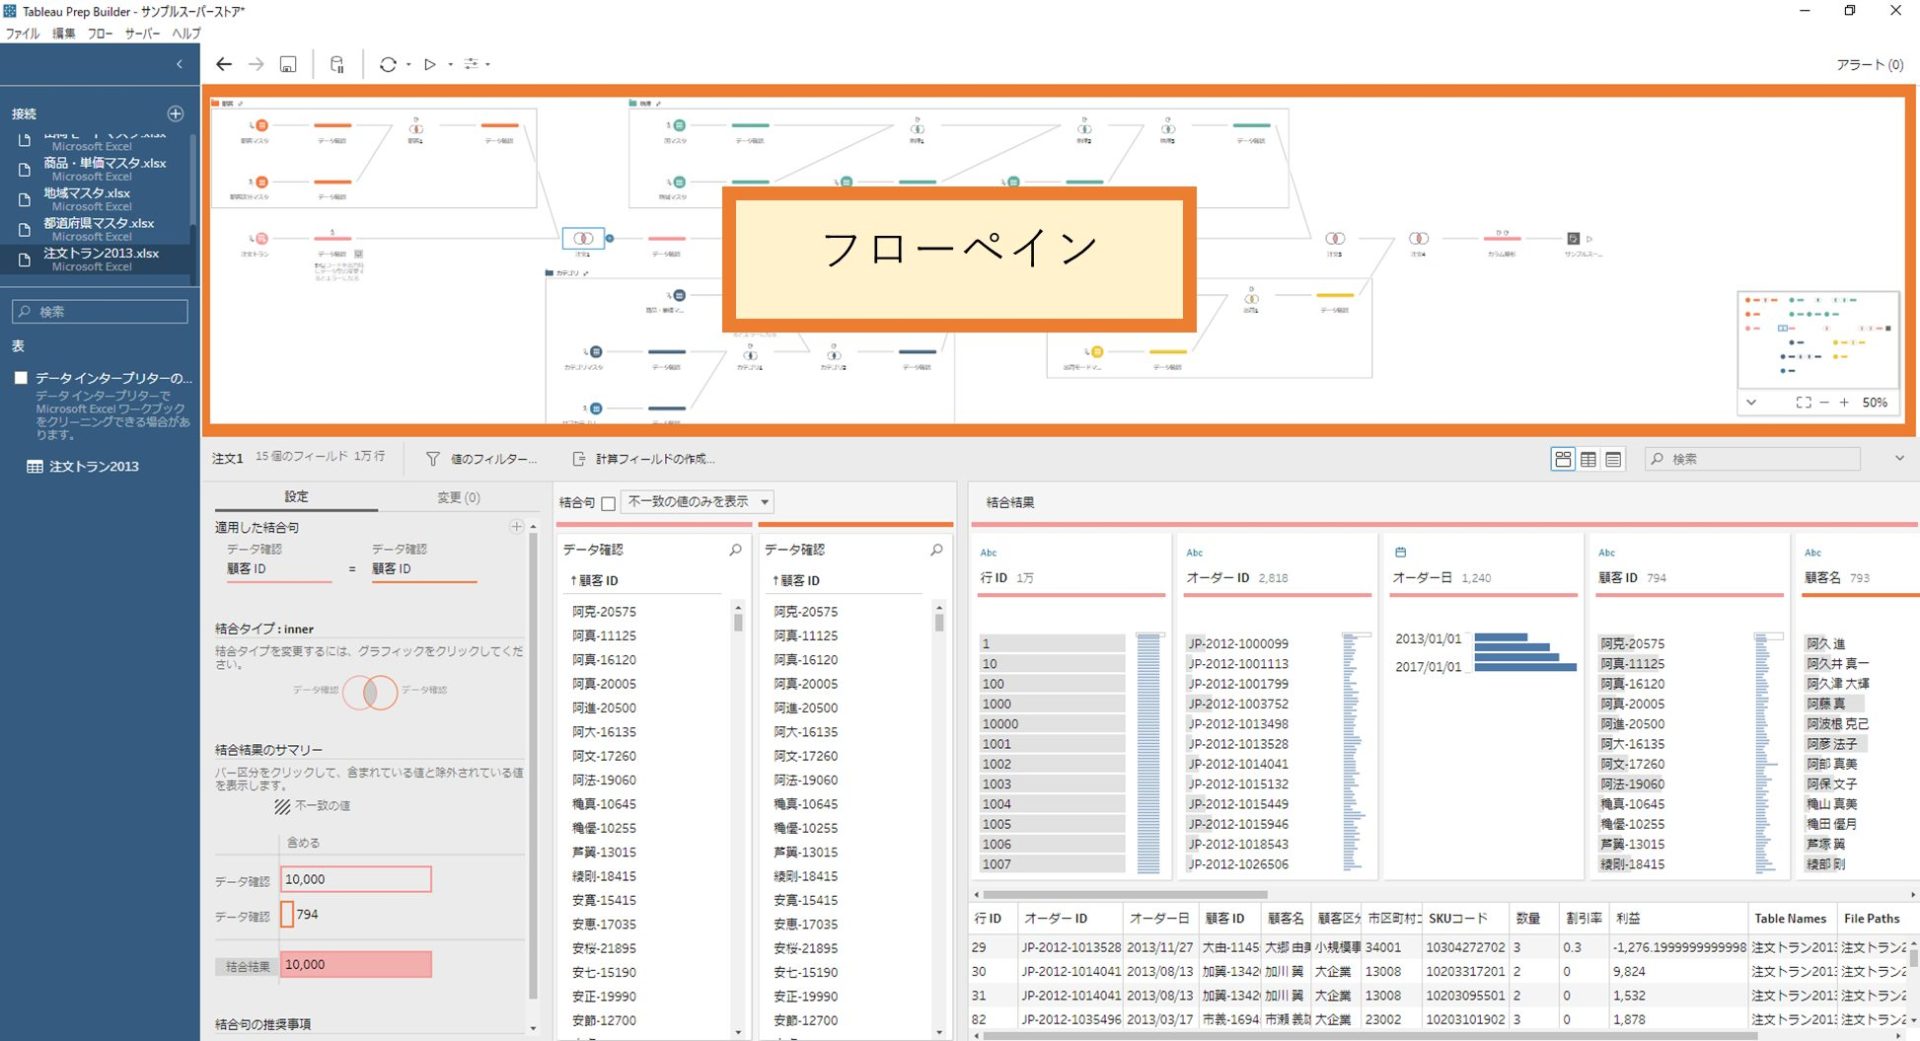Click 計算フィールドの作成 button
Image resolution: width=1920 pixels, height=1041 pixels.
coord(646,459)
